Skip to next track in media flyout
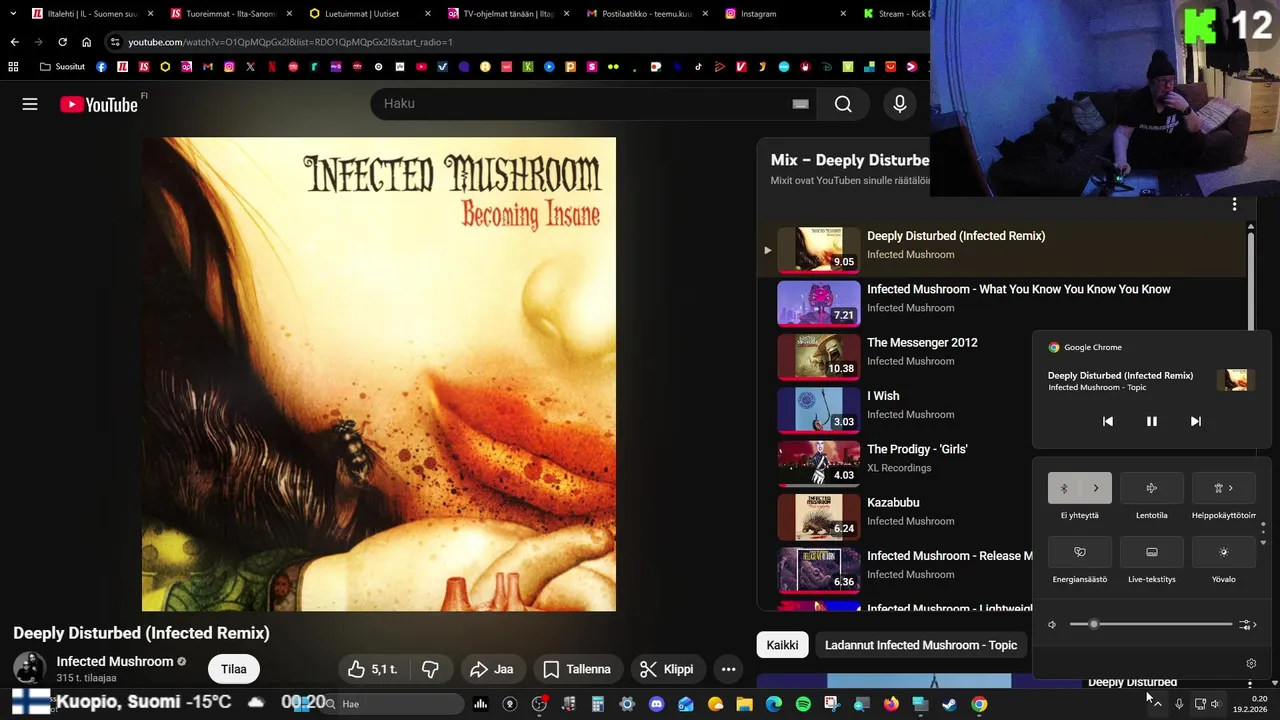The image size is (1280, 720). pos(1196,421)
